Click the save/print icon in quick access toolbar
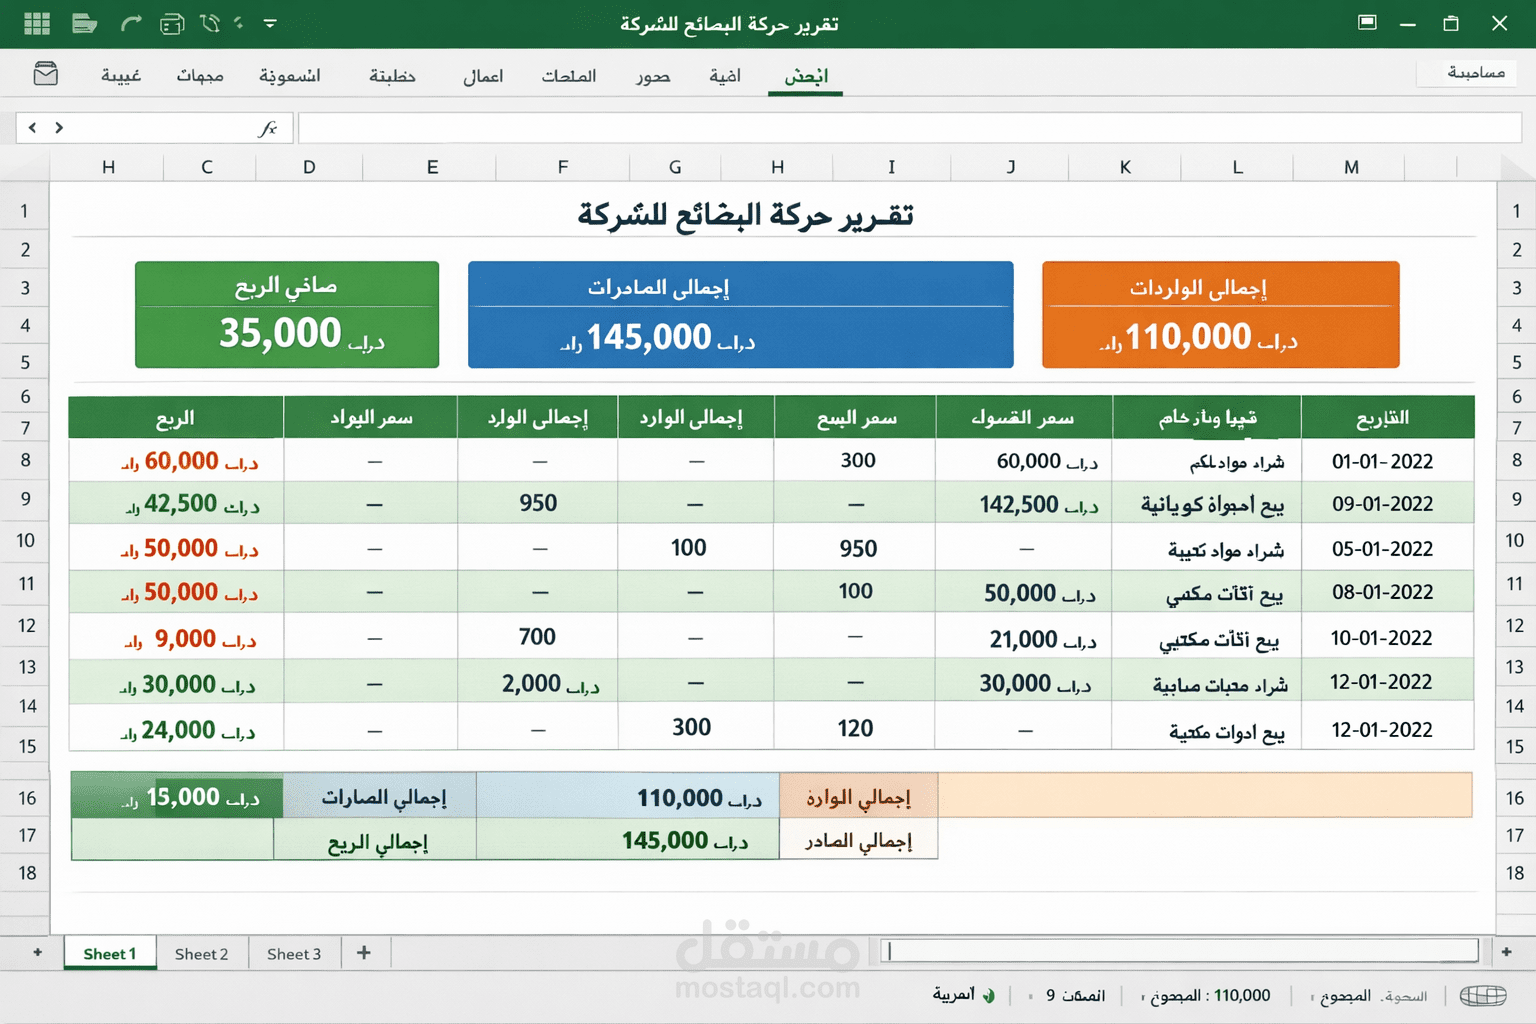The width and height of the screenshot is (1536, 1024). coord(172,23)
